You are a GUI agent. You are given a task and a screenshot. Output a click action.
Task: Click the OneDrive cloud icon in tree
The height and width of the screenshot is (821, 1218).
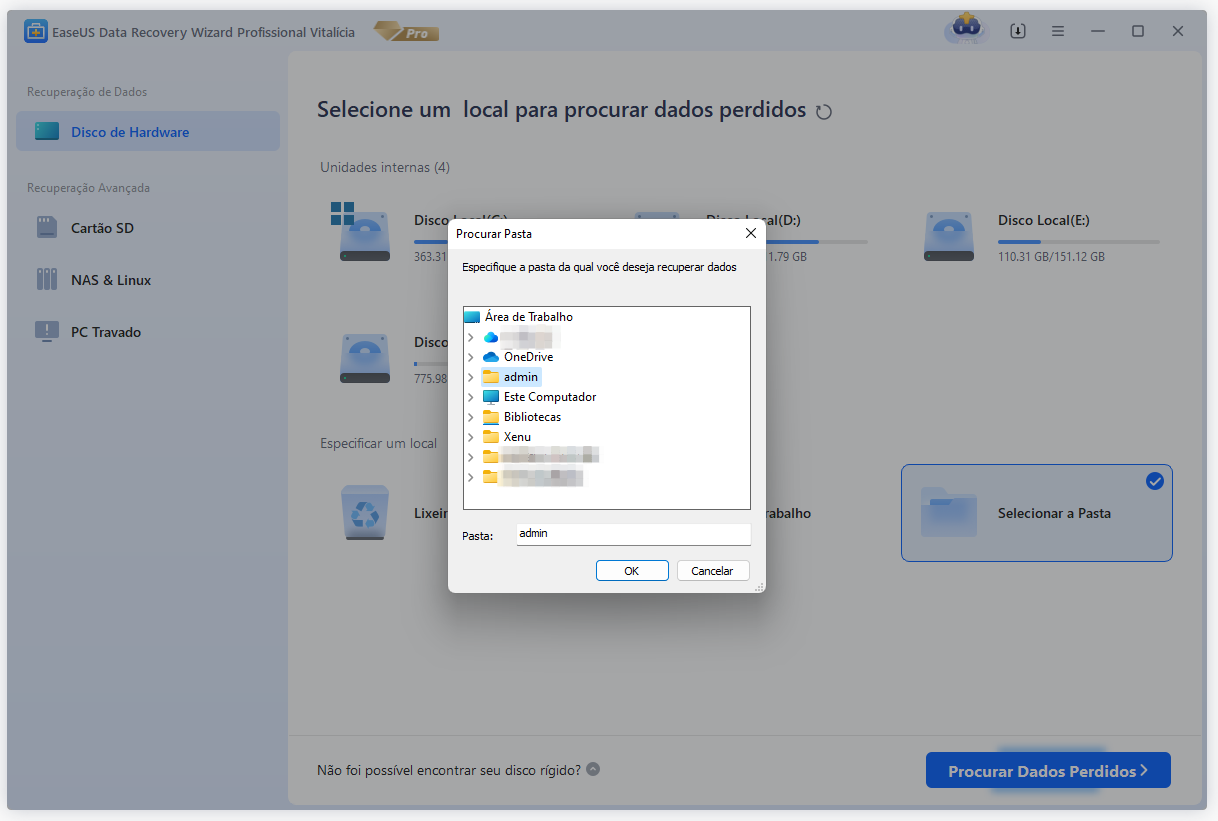pos(490,357)
